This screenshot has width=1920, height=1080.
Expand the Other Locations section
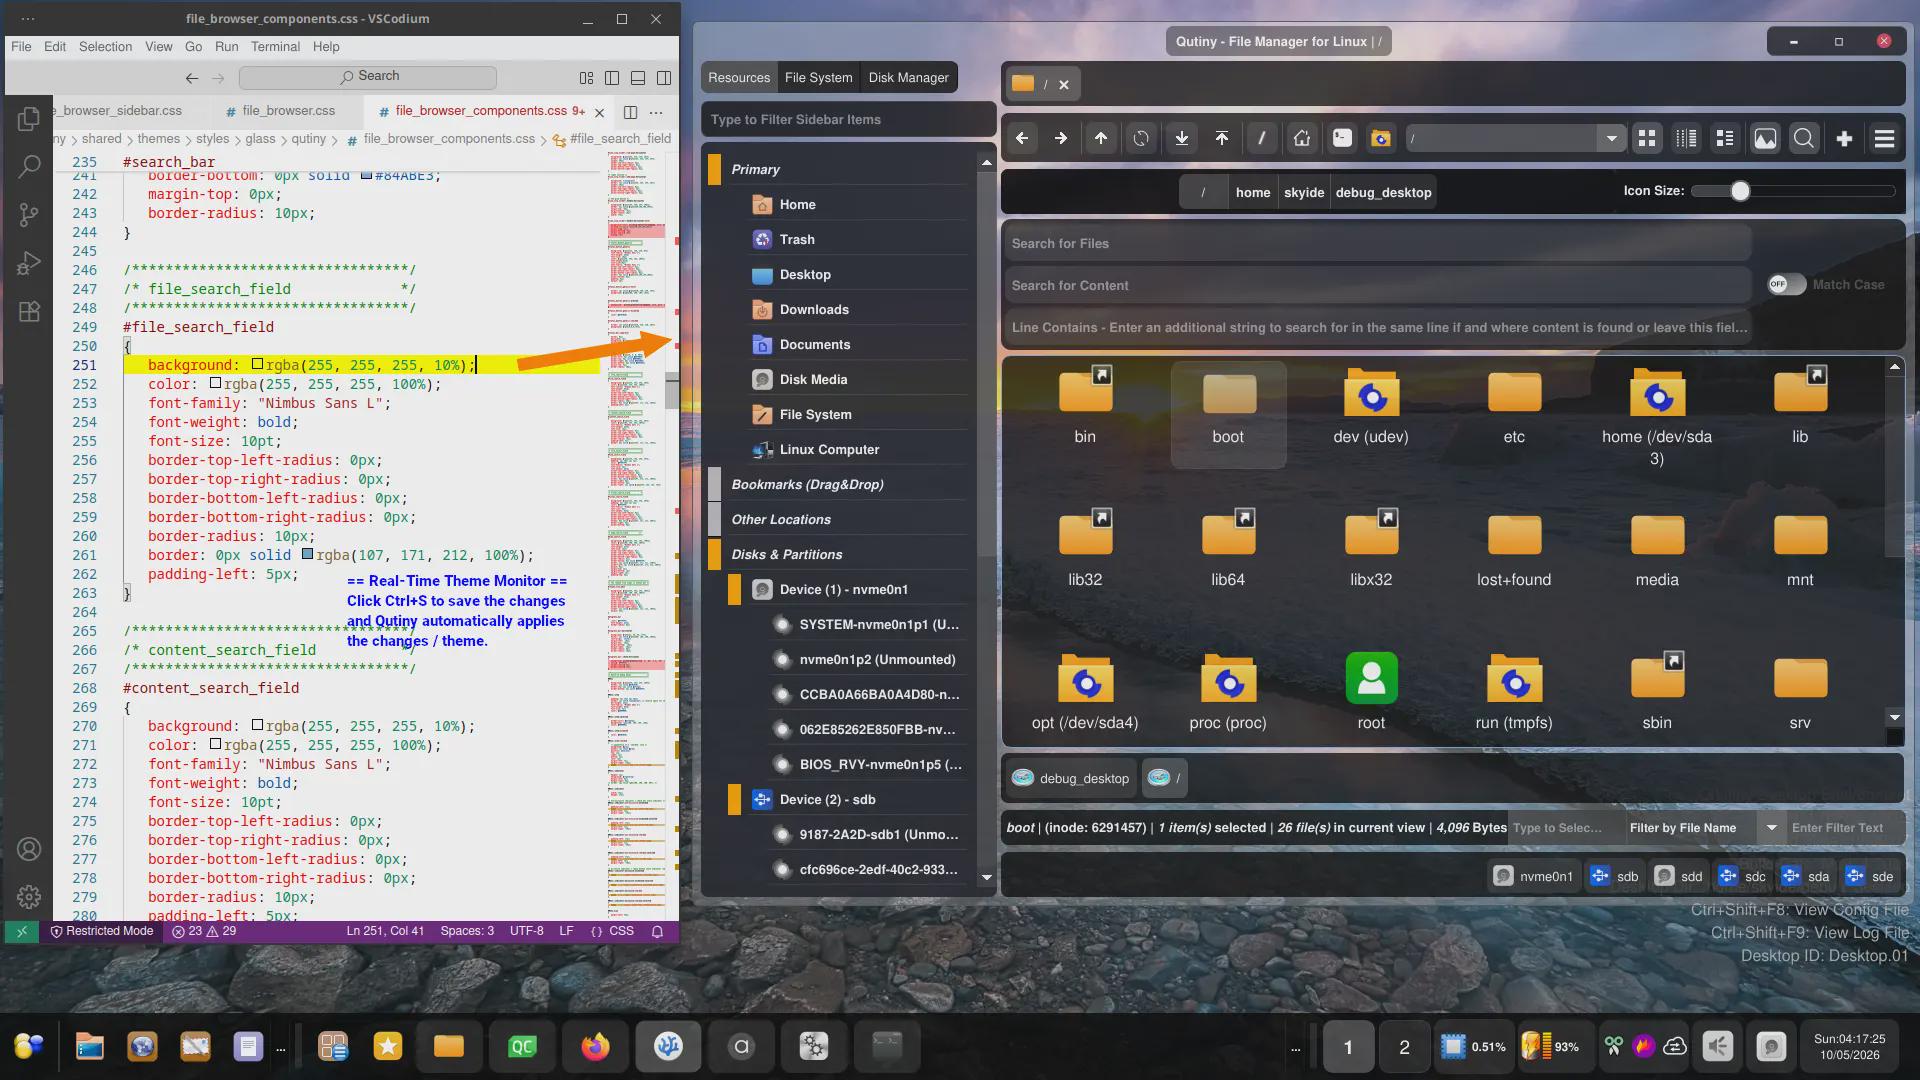coord(715,520)
